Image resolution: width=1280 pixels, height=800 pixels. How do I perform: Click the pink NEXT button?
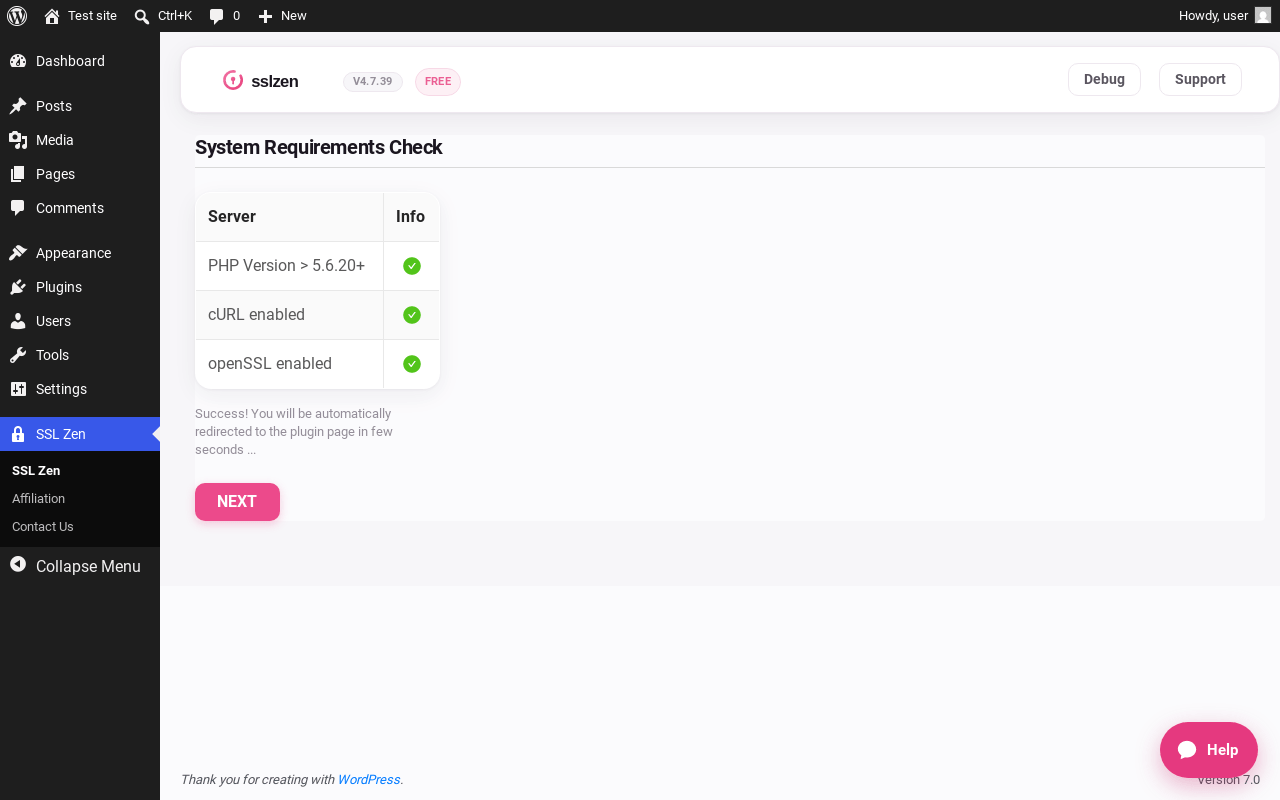(237, 502)
